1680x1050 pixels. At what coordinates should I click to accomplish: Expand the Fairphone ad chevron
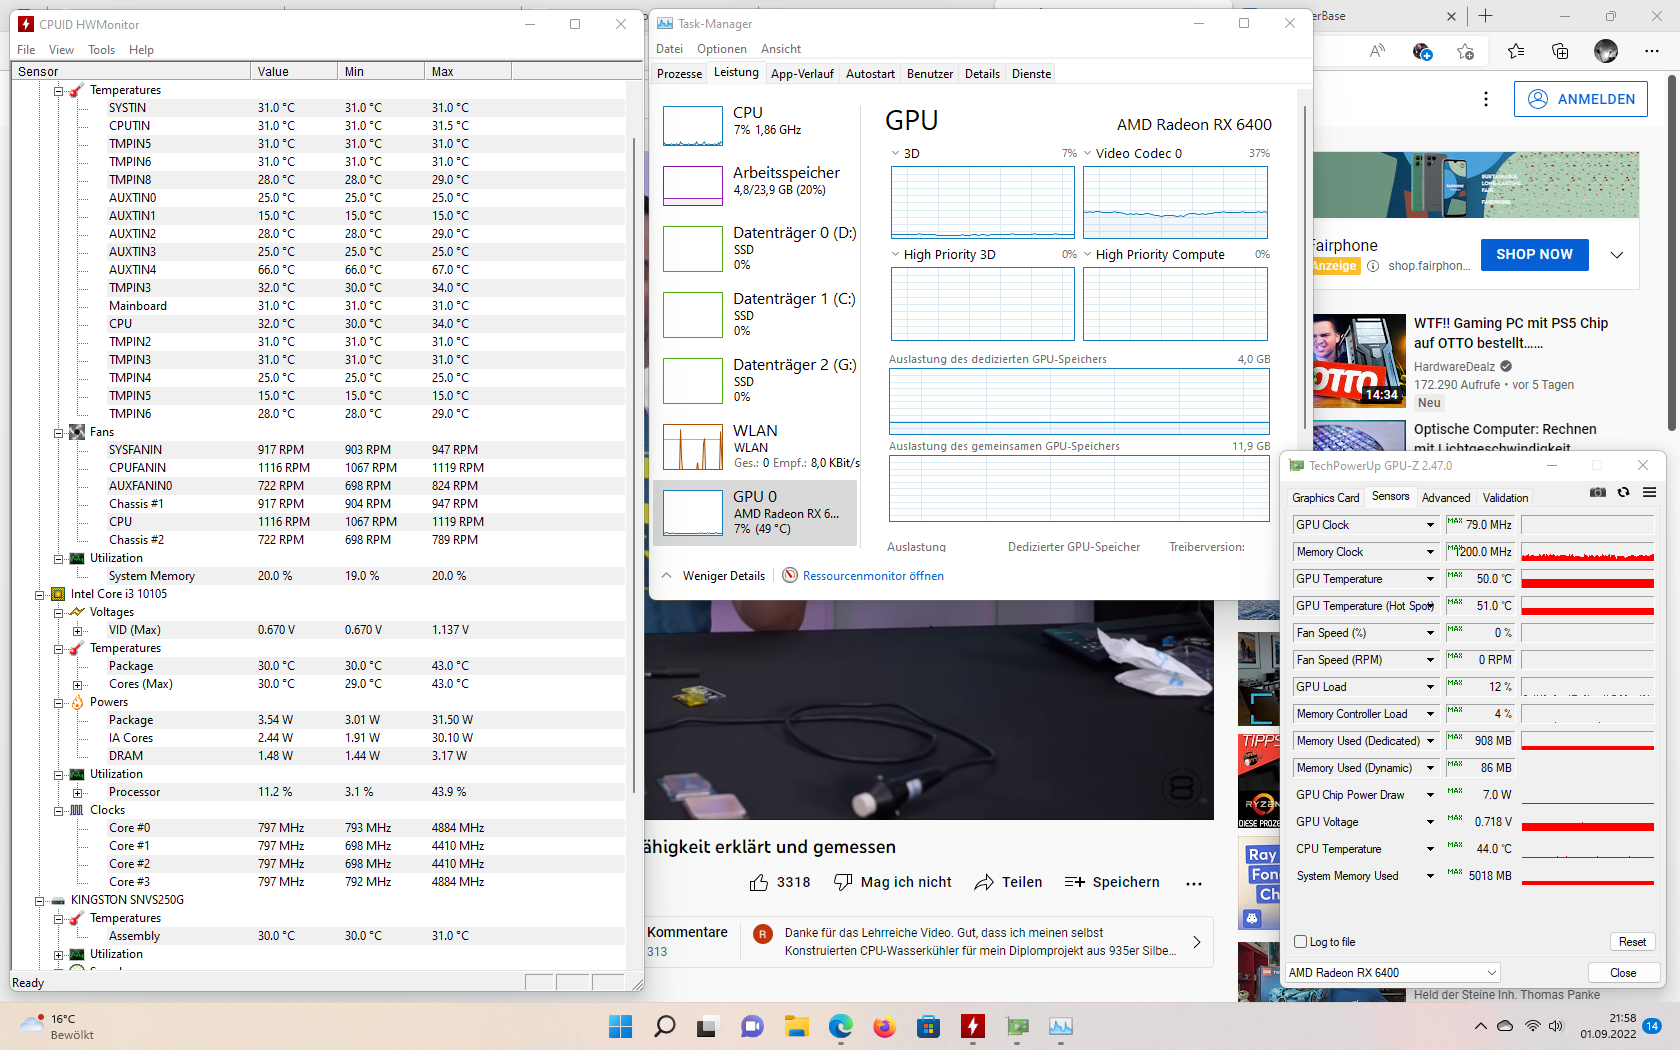point(1617,255)
